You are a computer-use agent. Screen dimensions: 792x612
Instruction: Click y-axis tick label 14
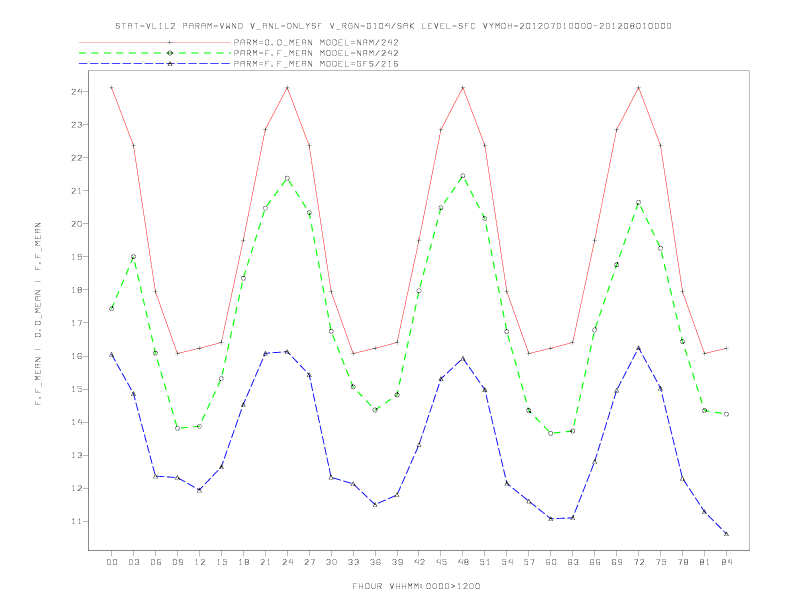tap(77, 422)
